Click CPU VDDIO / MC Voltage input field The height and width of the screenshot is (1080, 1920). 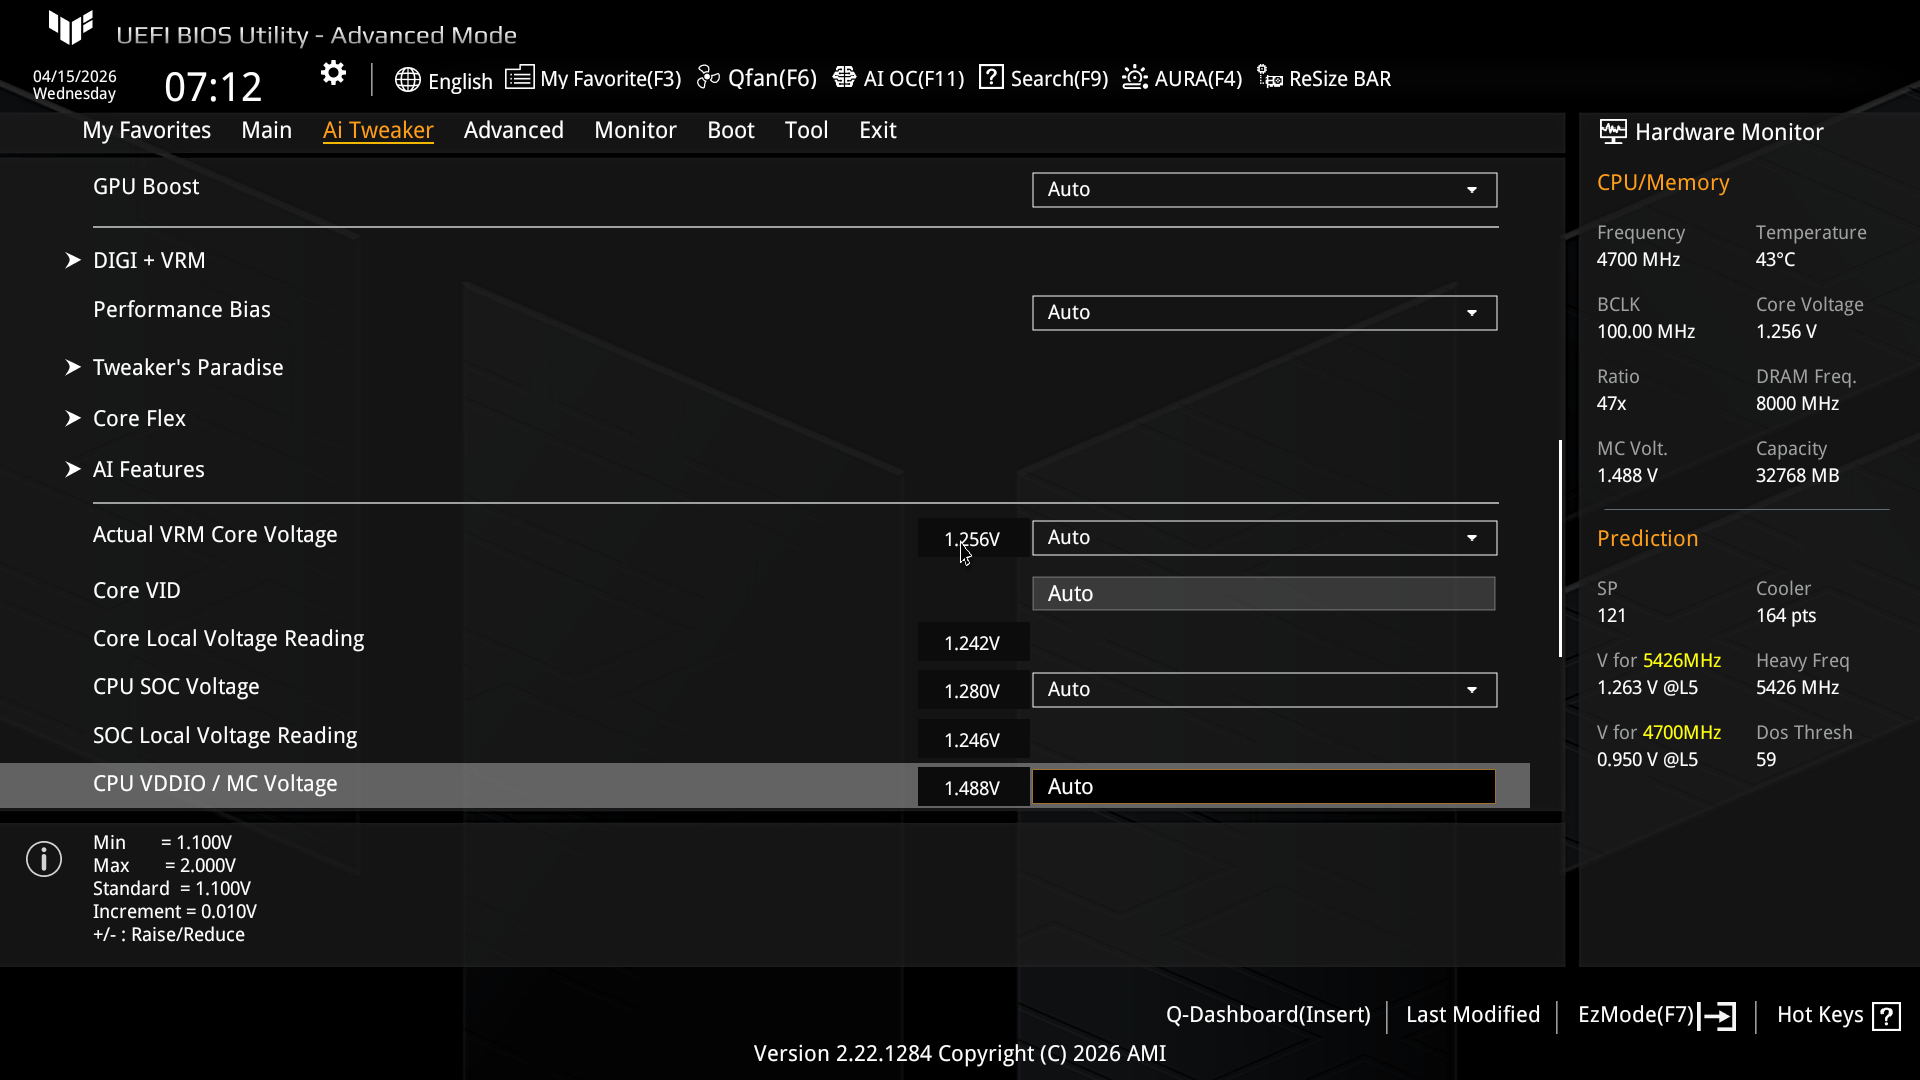click(1262, 787)
